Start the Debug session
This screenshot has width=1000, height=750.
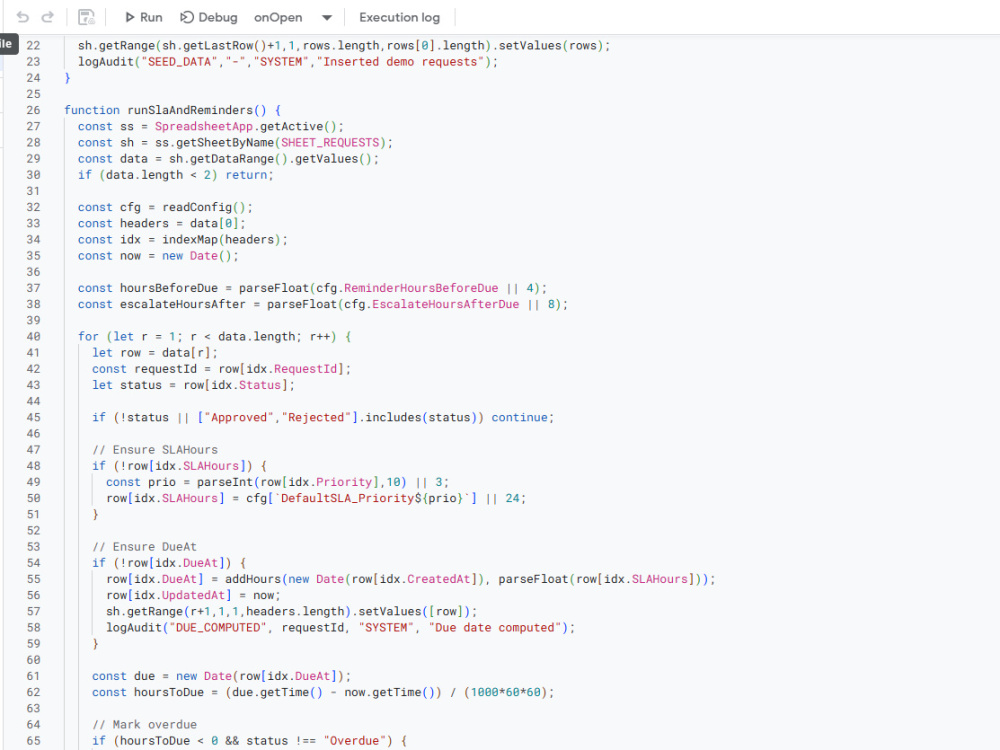pos(209,17)
